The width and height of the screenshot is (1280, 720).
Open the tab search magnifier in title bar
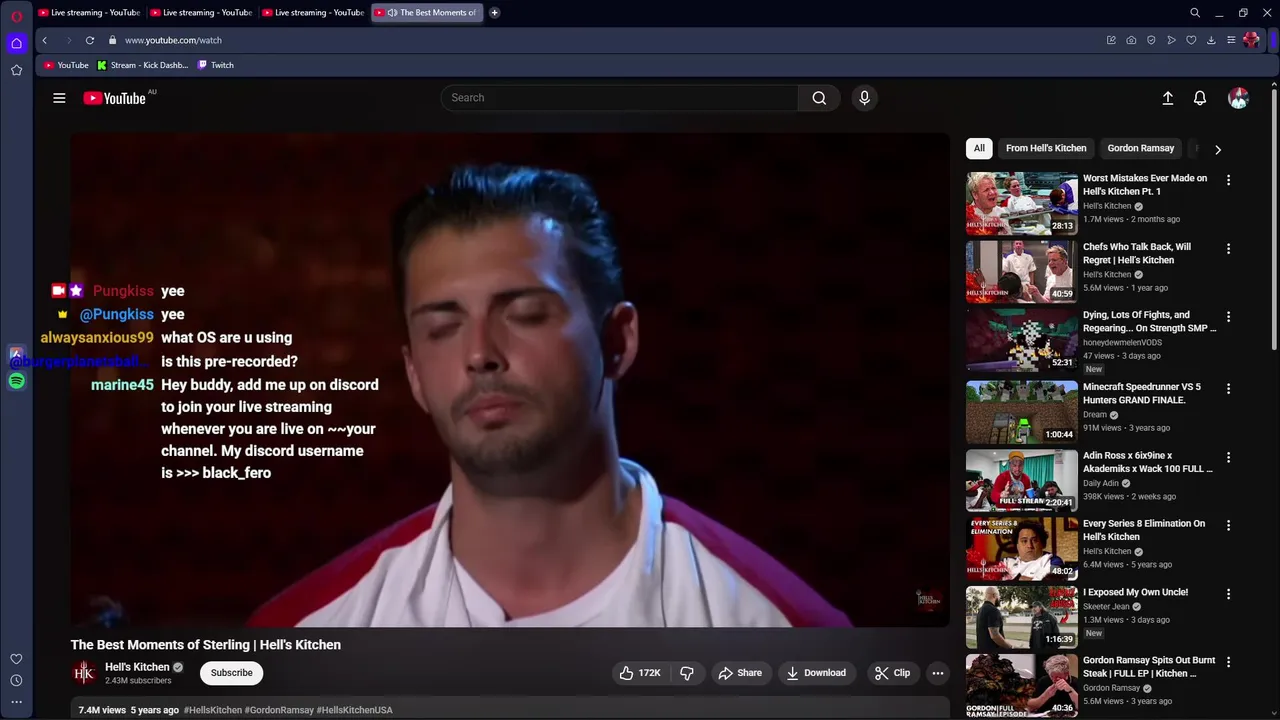1195,13
